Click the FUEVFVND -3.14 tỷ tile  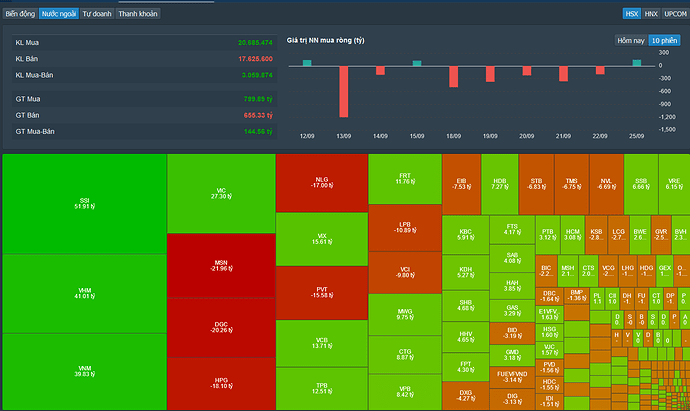(512, 377)
